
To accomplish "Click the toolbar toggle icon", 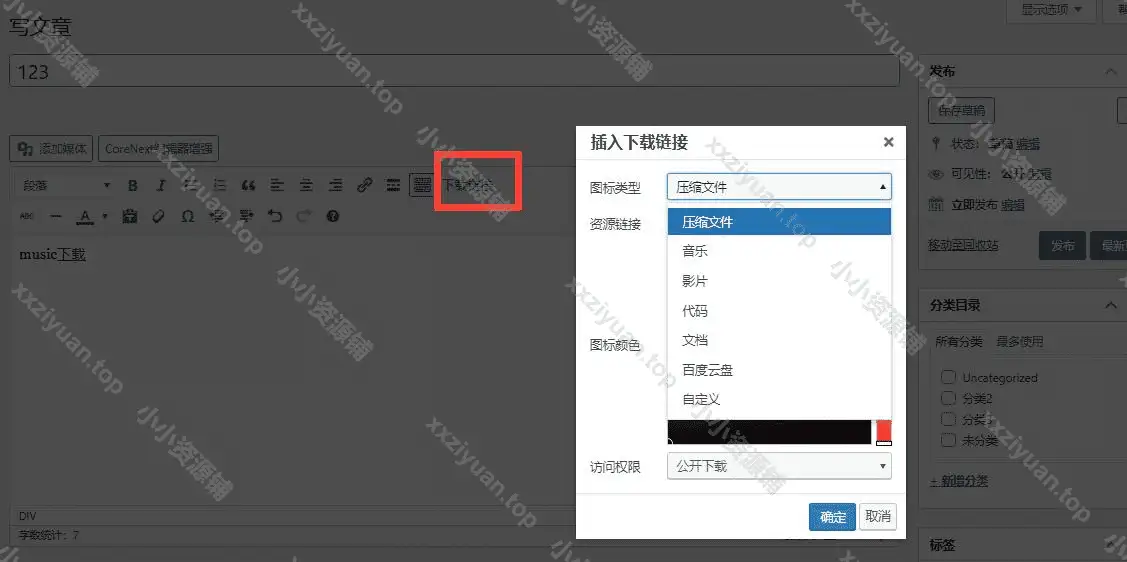I will (x=422, y=186).
